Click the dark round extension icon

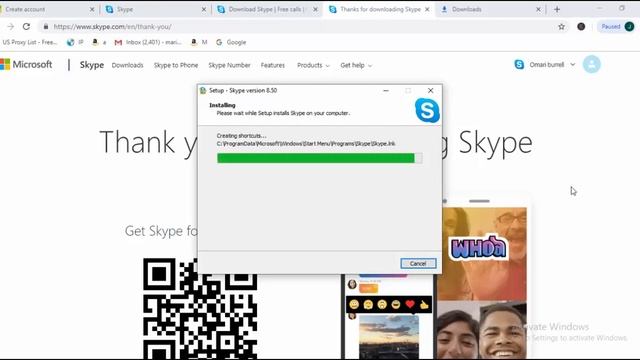pos(581,27)
